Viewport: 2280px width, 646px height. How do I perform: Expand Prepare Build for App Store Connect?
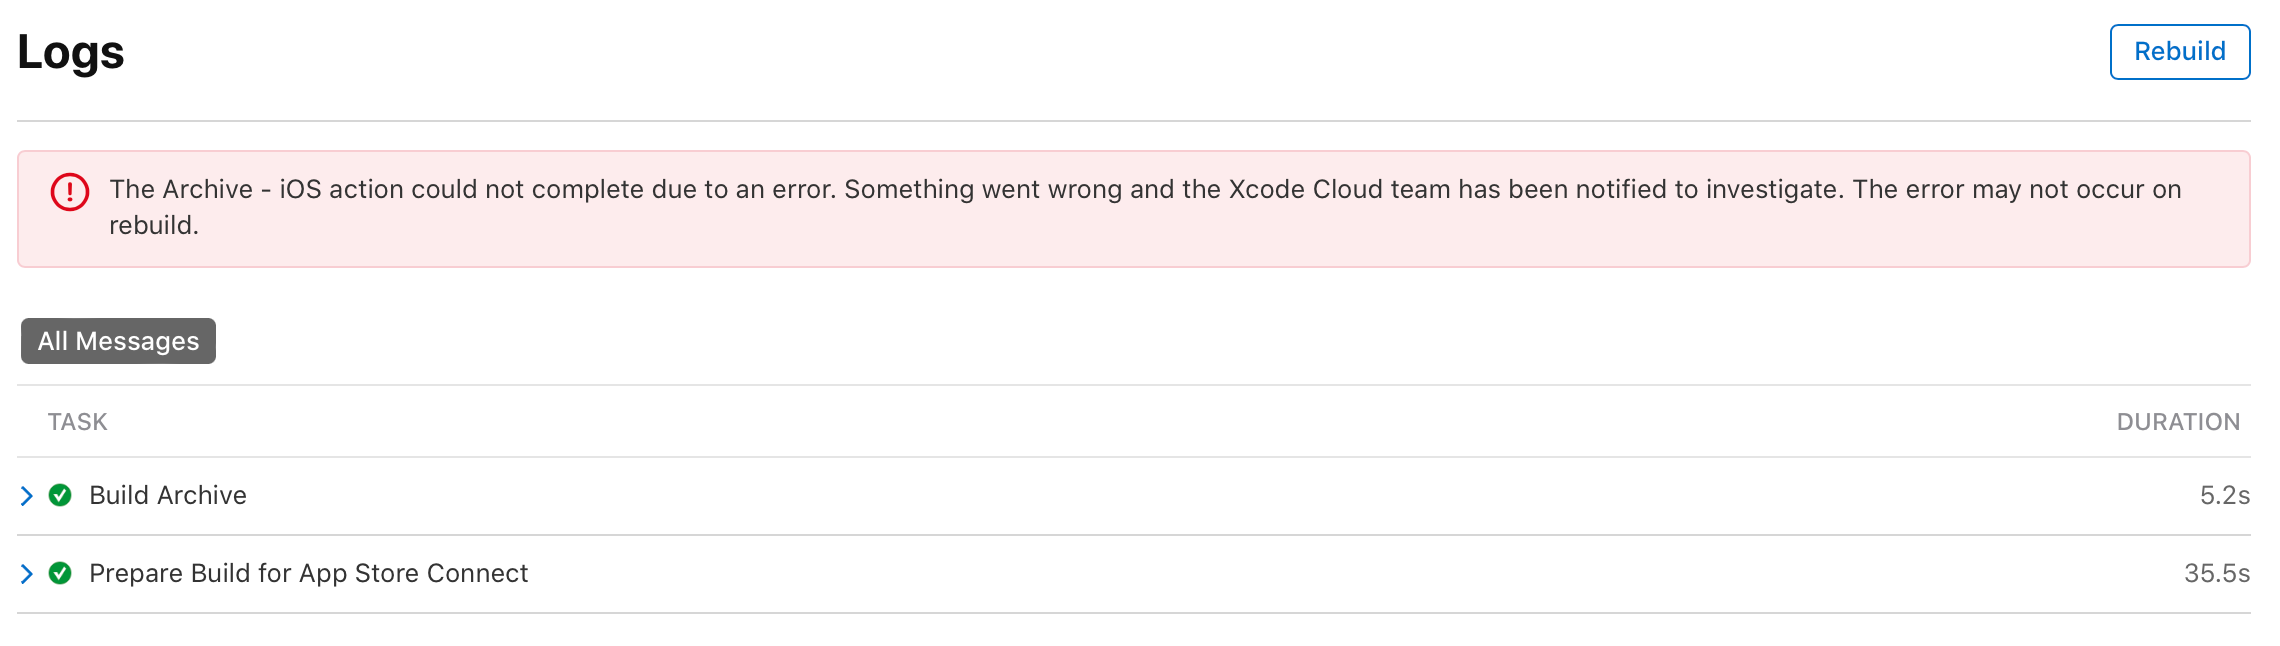pyautogui.click(x=27, y=574)
